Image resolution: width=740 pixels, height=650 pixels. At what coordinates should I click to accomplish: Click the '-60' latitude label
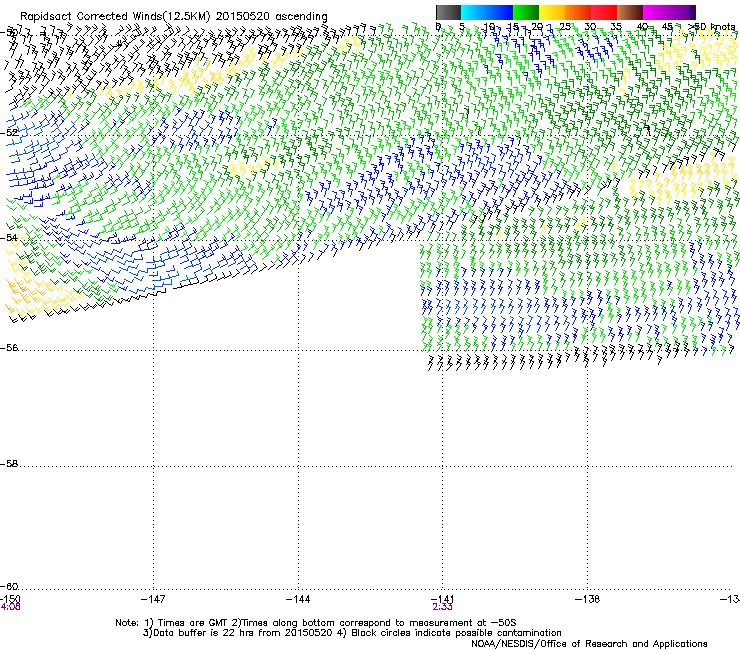pyautogui.click(x=9, y=586)
